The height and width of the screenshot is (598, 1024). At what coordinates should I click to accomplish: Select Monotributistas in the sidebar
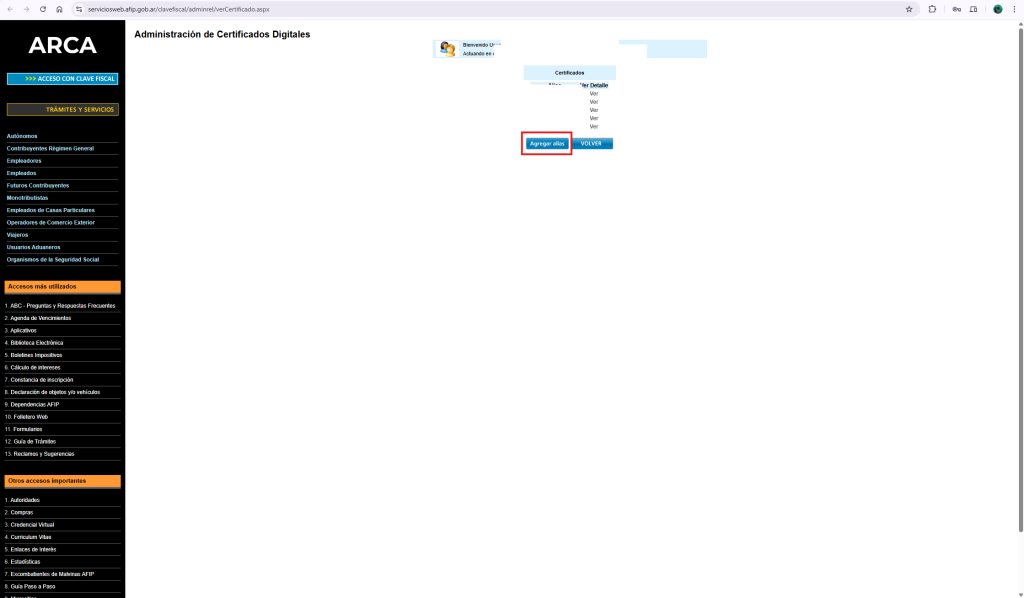click(x=27, y=198)
